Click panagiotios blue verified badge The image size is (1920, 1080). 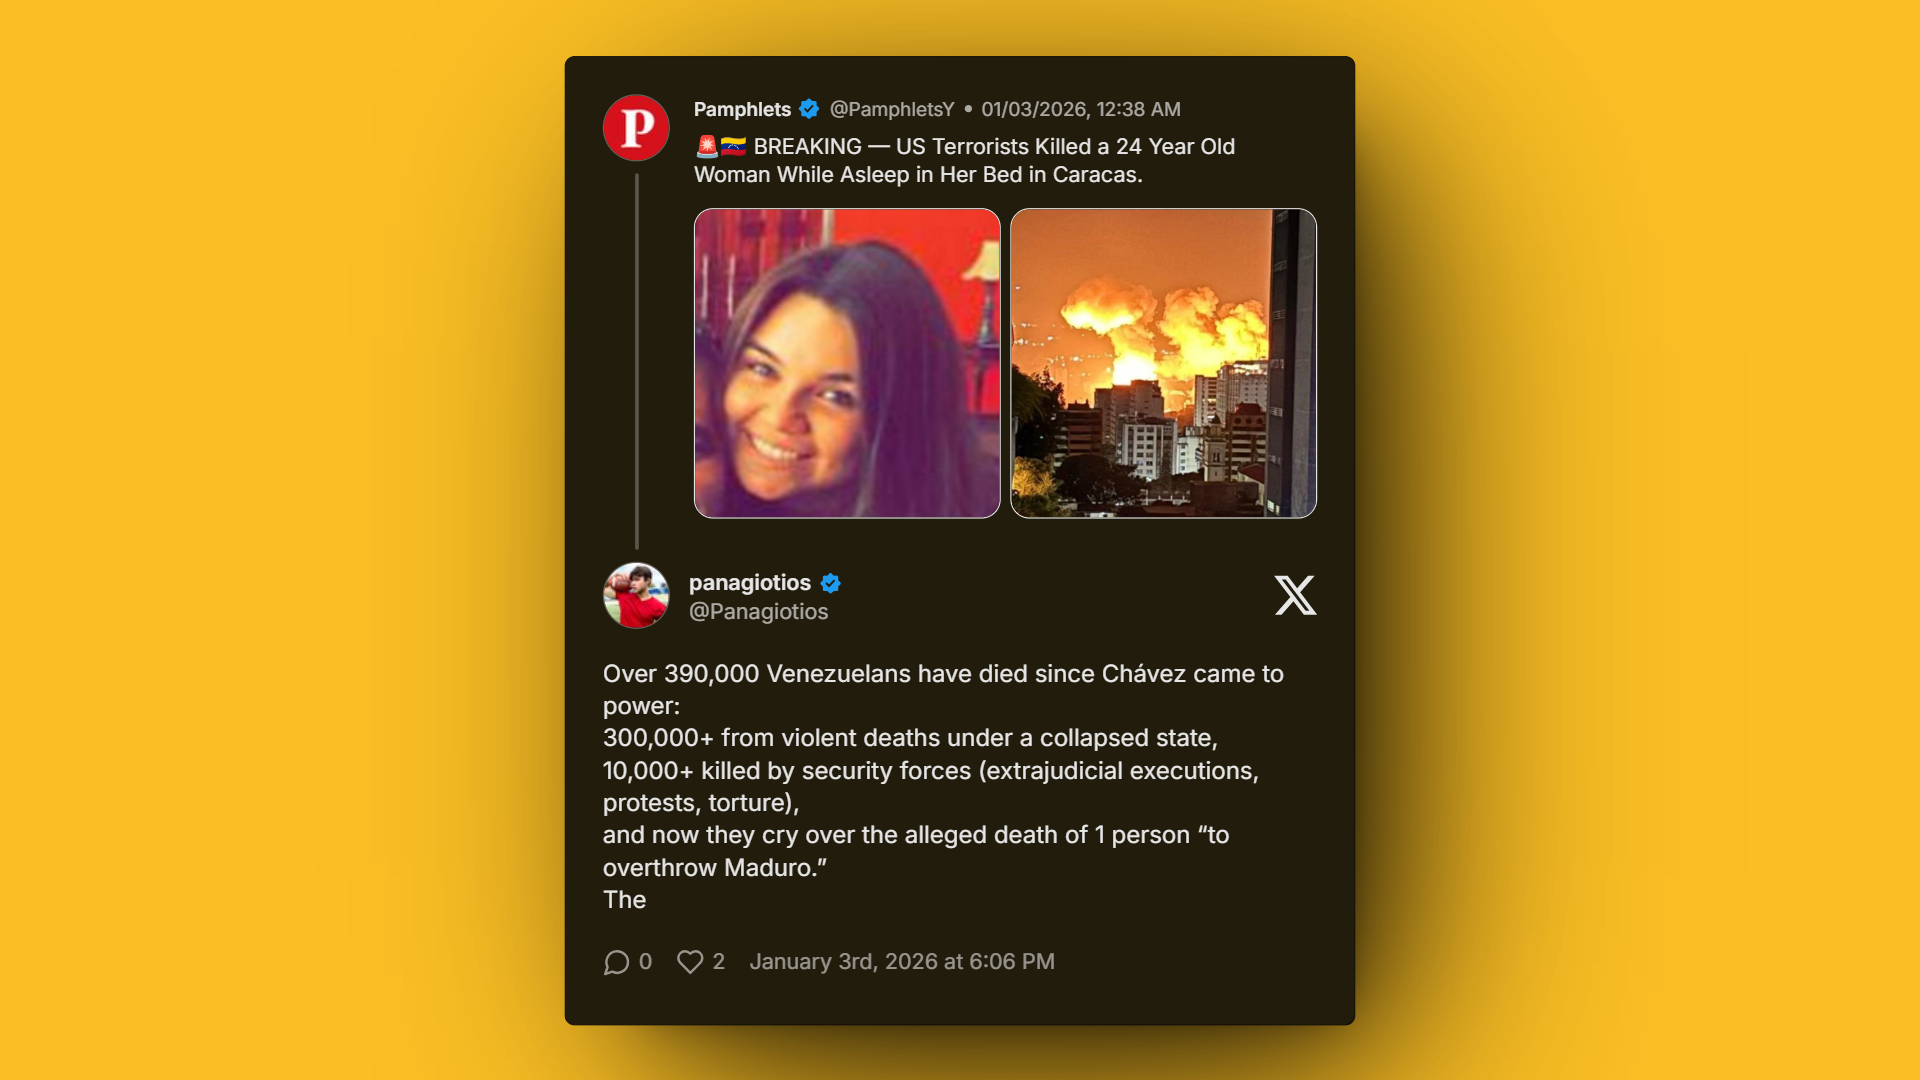point(830,583)
